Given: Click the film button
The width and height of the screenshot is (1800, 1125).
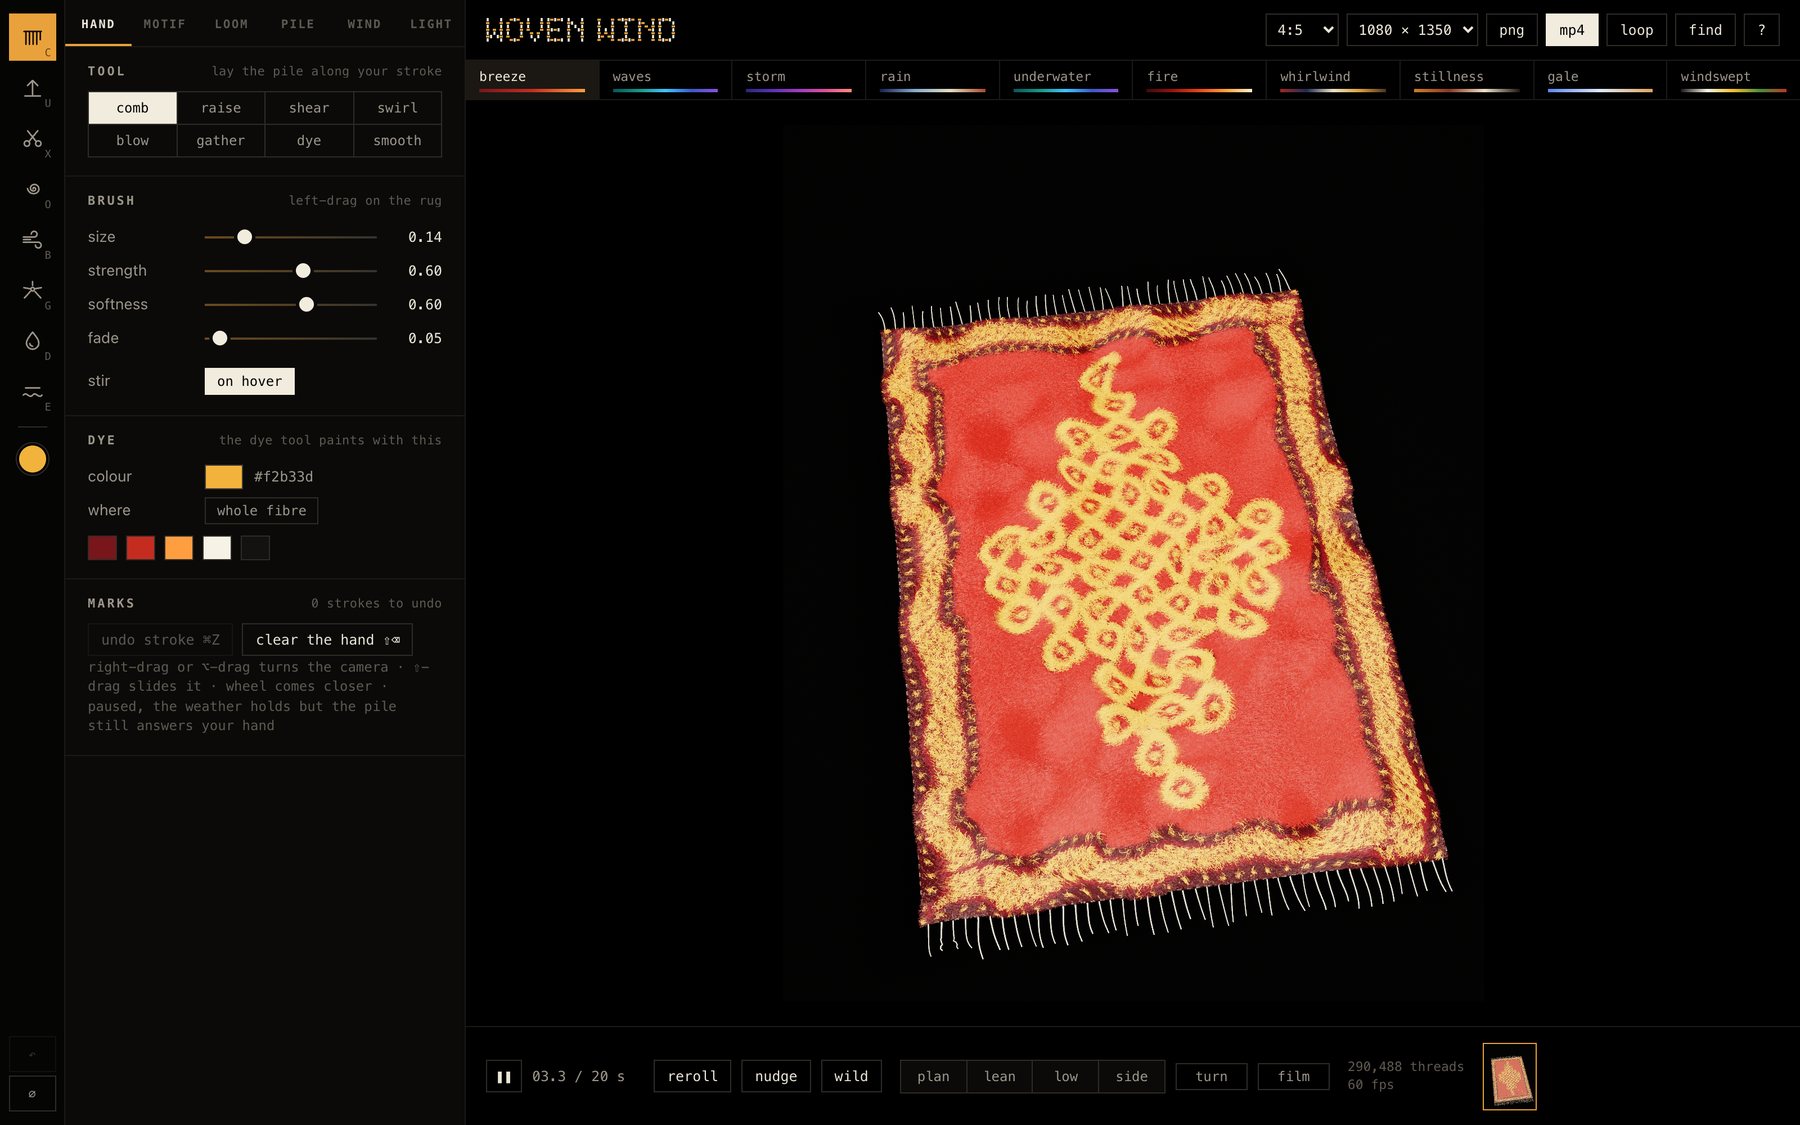Looking at the screenshot, I should point(1293,1077).
